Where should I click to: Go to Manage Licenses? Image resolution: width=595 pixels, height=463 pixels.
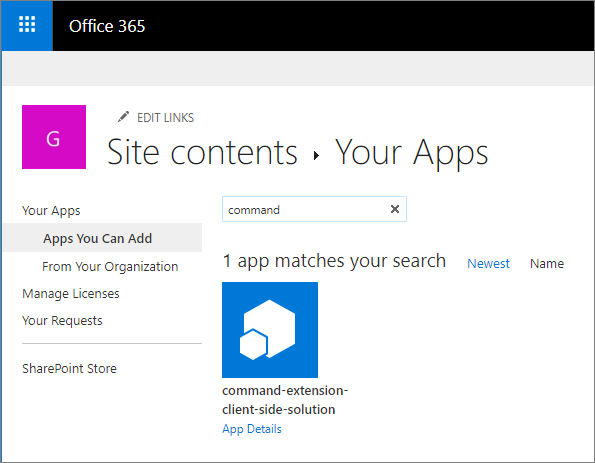(71, 293)
